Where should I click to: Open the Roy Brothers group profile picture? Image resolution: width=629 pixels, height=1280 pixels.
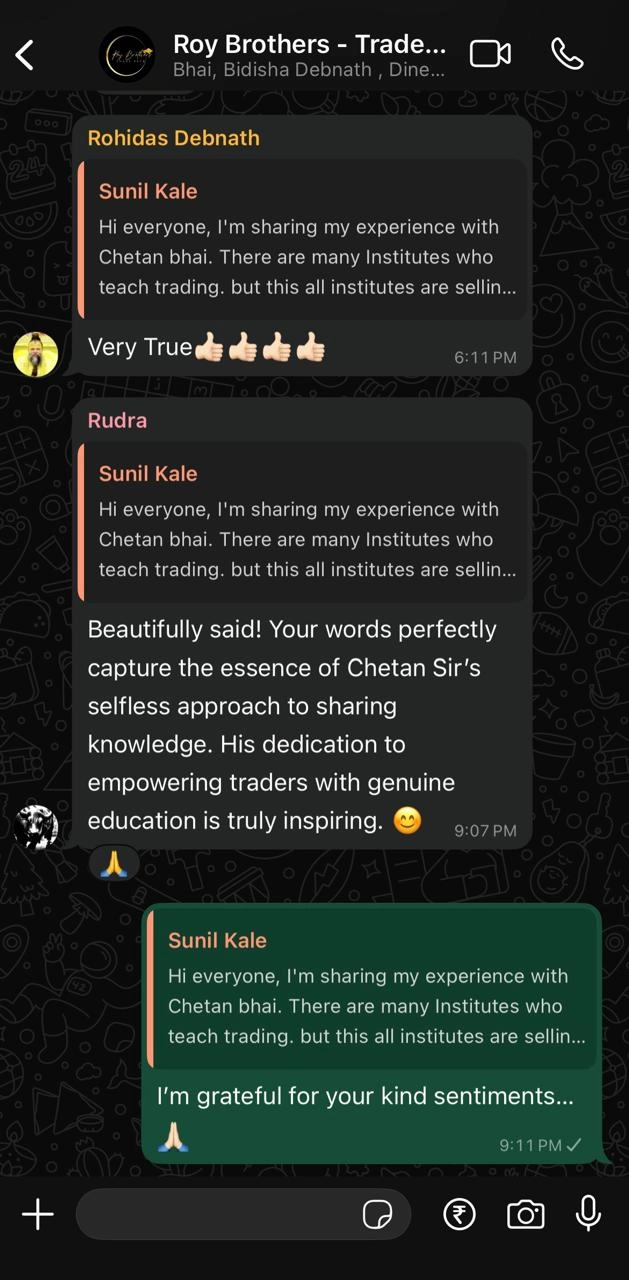tap(127, 54)
